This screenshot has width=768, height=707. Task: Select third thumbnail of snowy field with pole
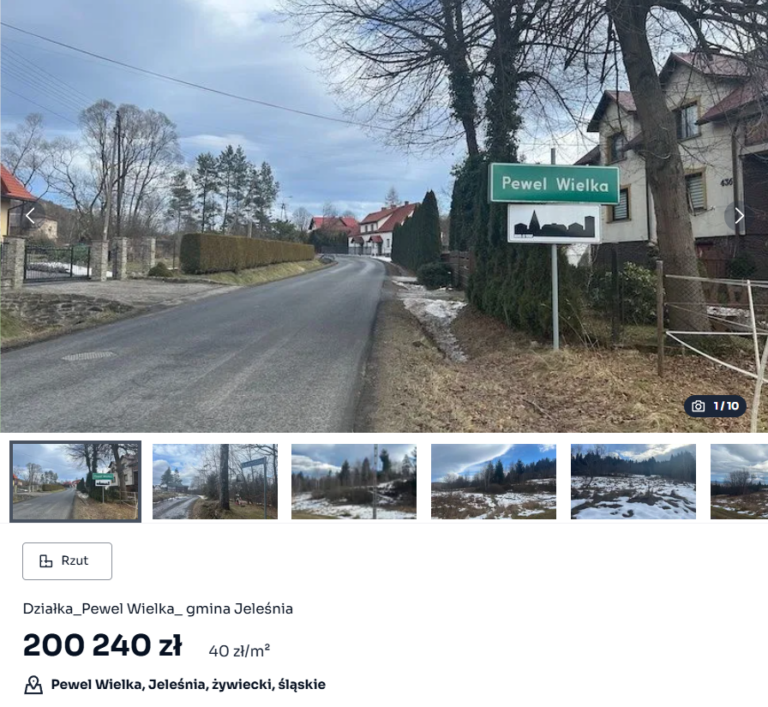[354, 482]
